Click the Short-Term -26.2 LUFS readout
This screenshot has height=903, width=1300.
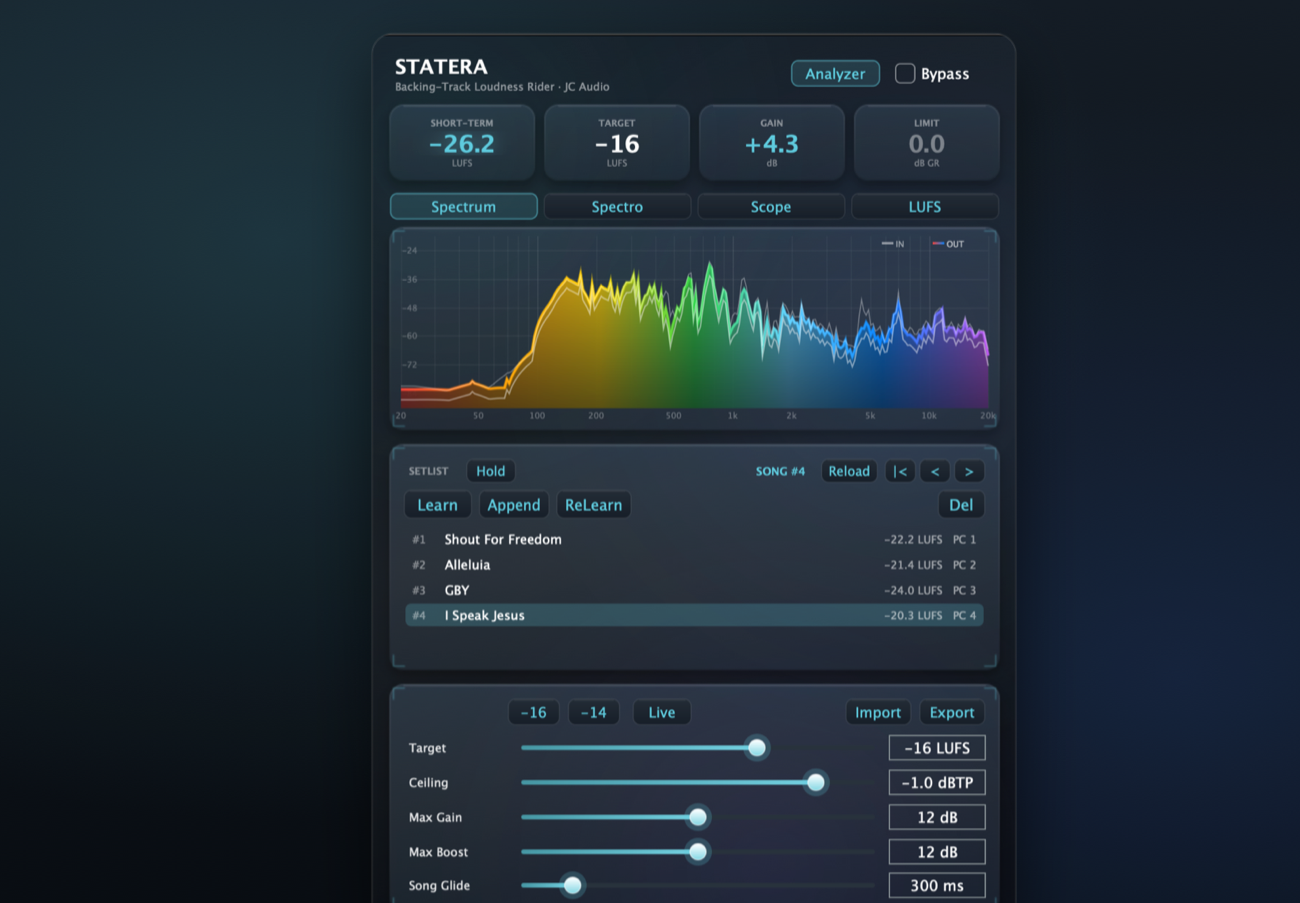coord(462,143)
